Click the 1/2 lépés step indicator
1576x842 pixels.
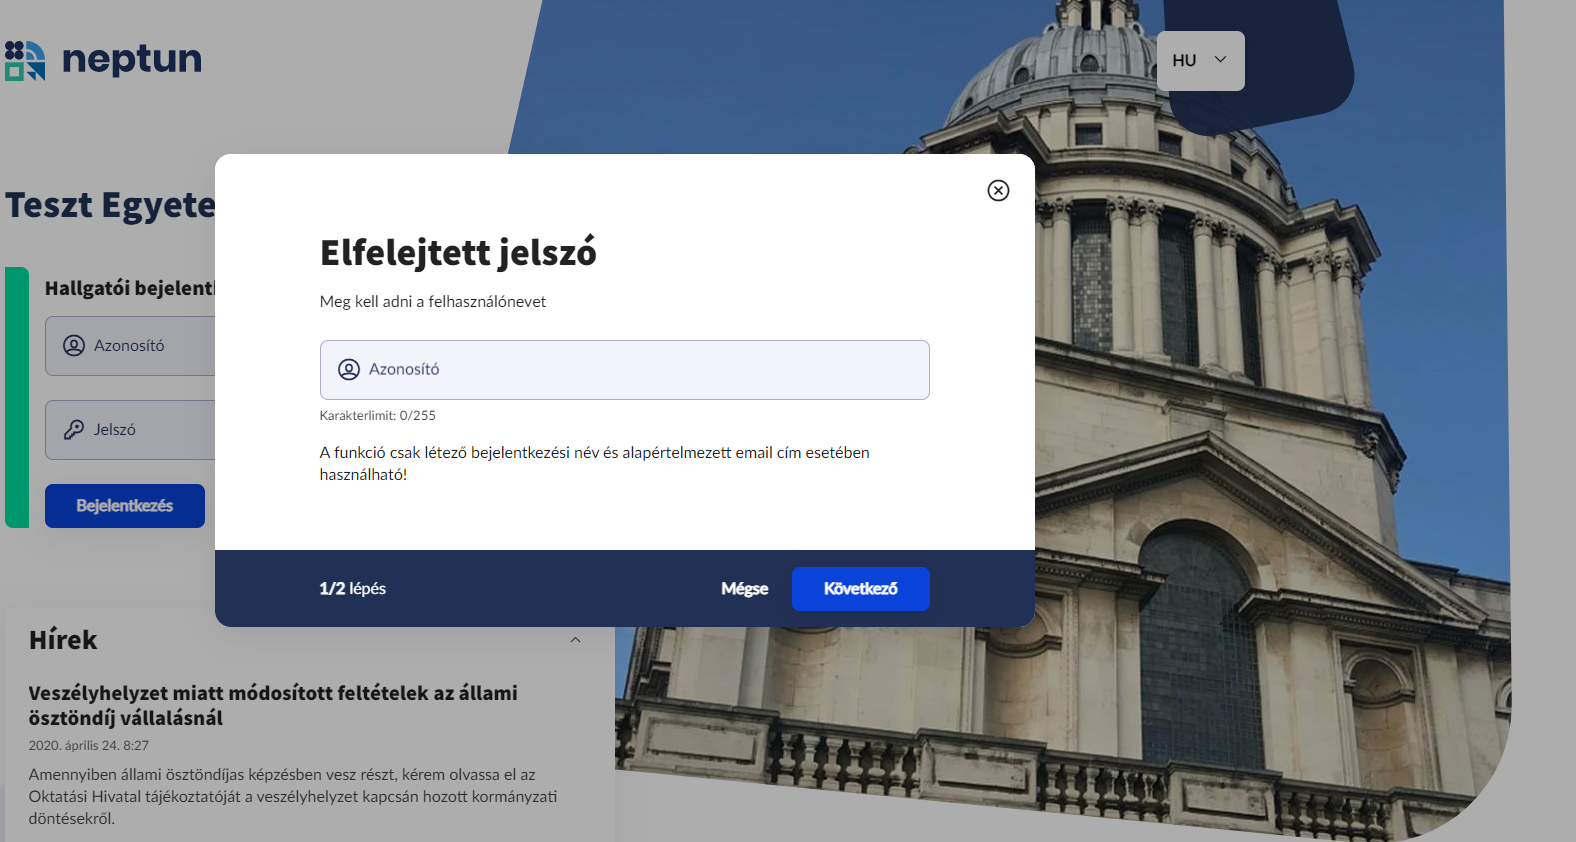[352, 589]
